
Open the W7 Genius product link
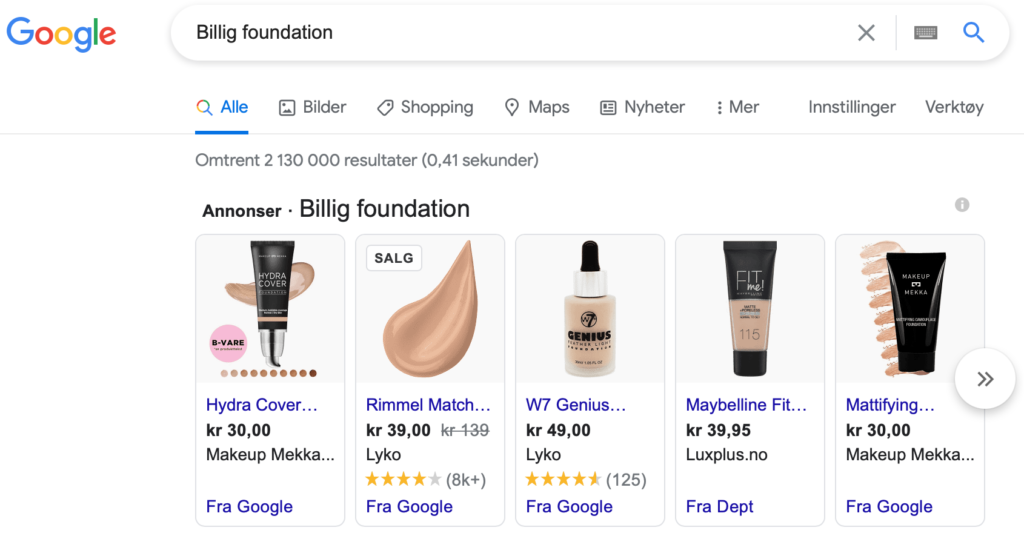576,405
